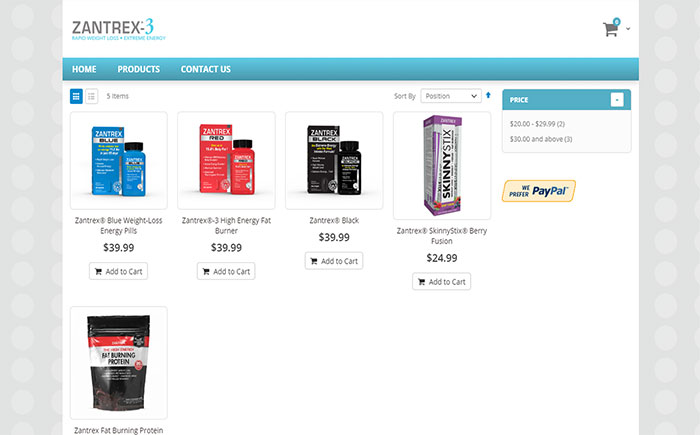Add SkinnyStix Berry Fusion to cart
The width and height of the screenshot is (700, 435).
pos(442,281)
